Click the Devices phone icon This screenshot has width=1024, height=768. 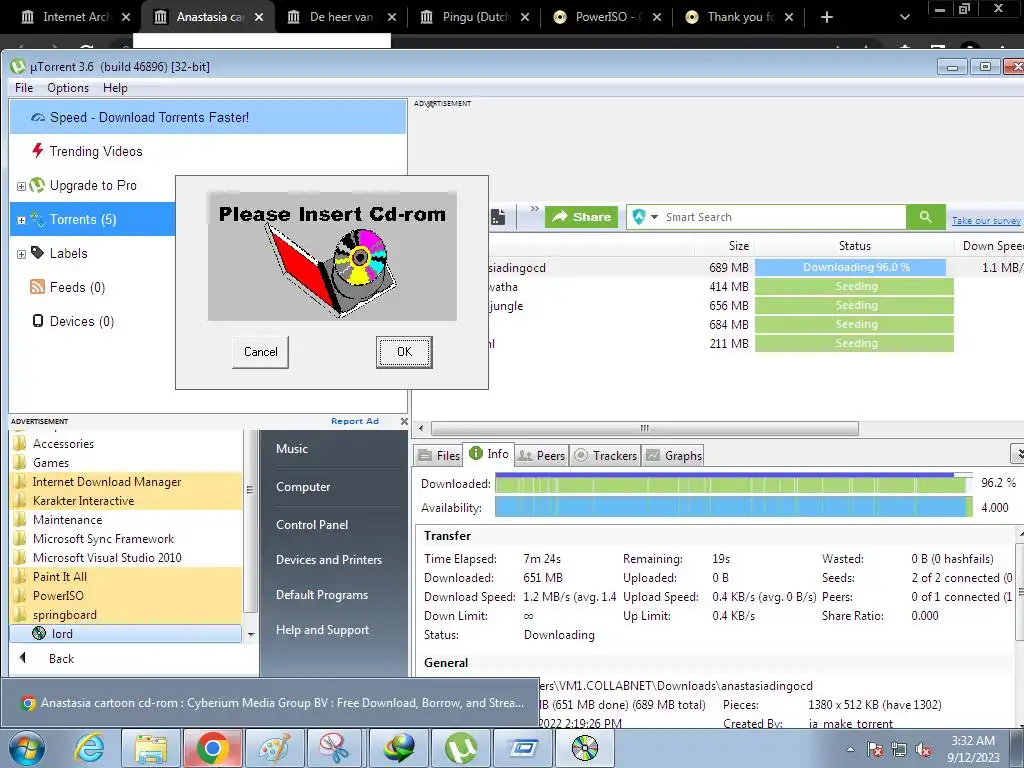pos(38,321)
